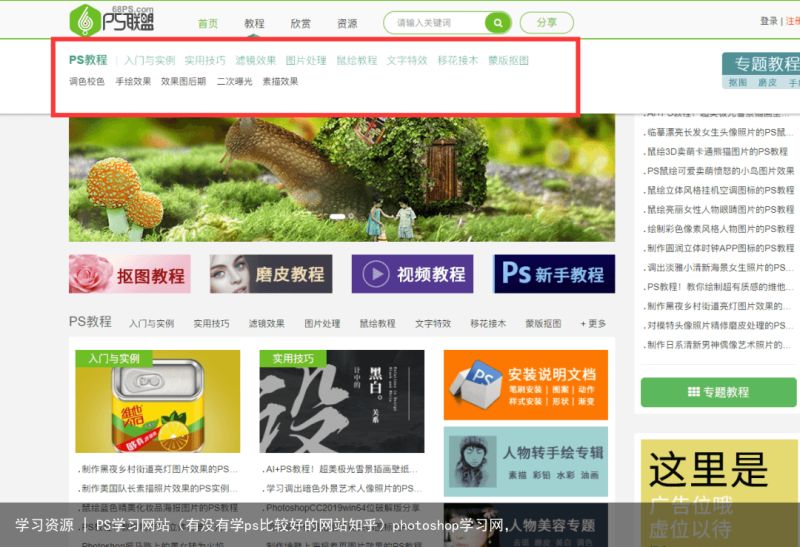Choose 效果图后期 in the submenu
The image size is (800, 547).
click(x=184, y=81)
